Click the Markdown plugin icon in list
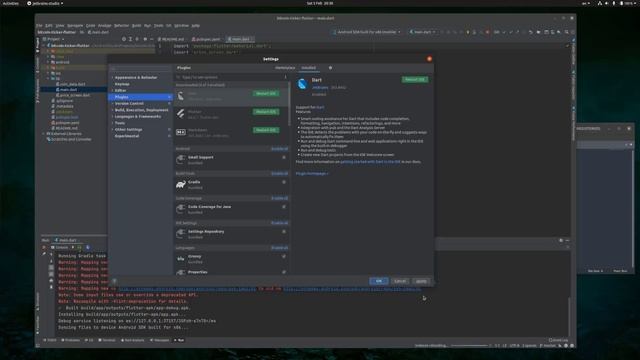 coord(181,132)
